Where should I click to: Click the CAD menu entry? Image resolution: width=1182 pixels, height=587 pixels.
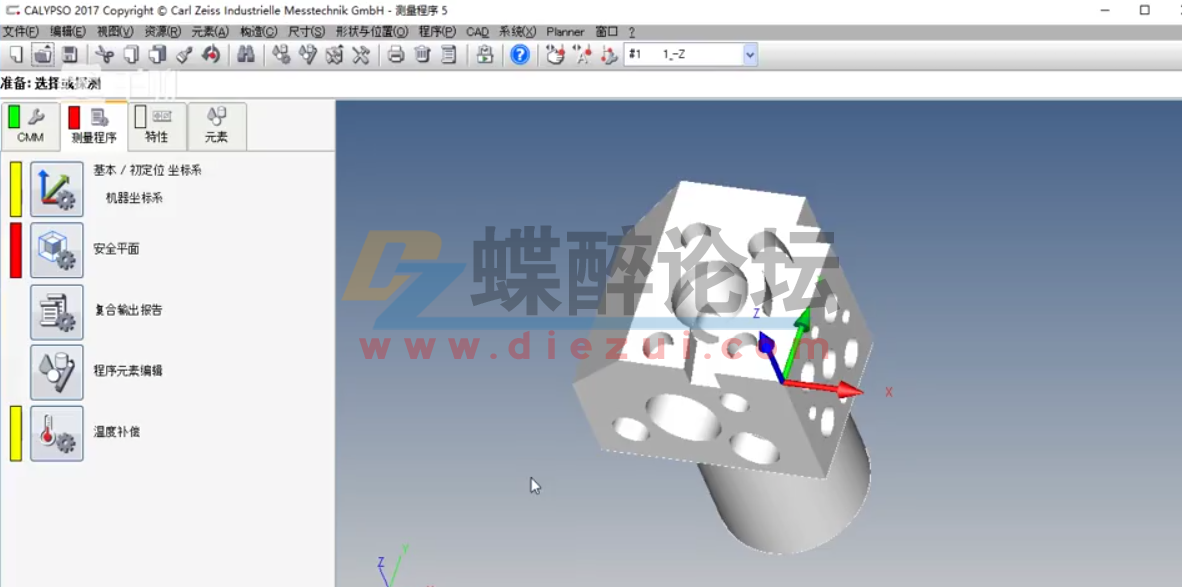477,31
